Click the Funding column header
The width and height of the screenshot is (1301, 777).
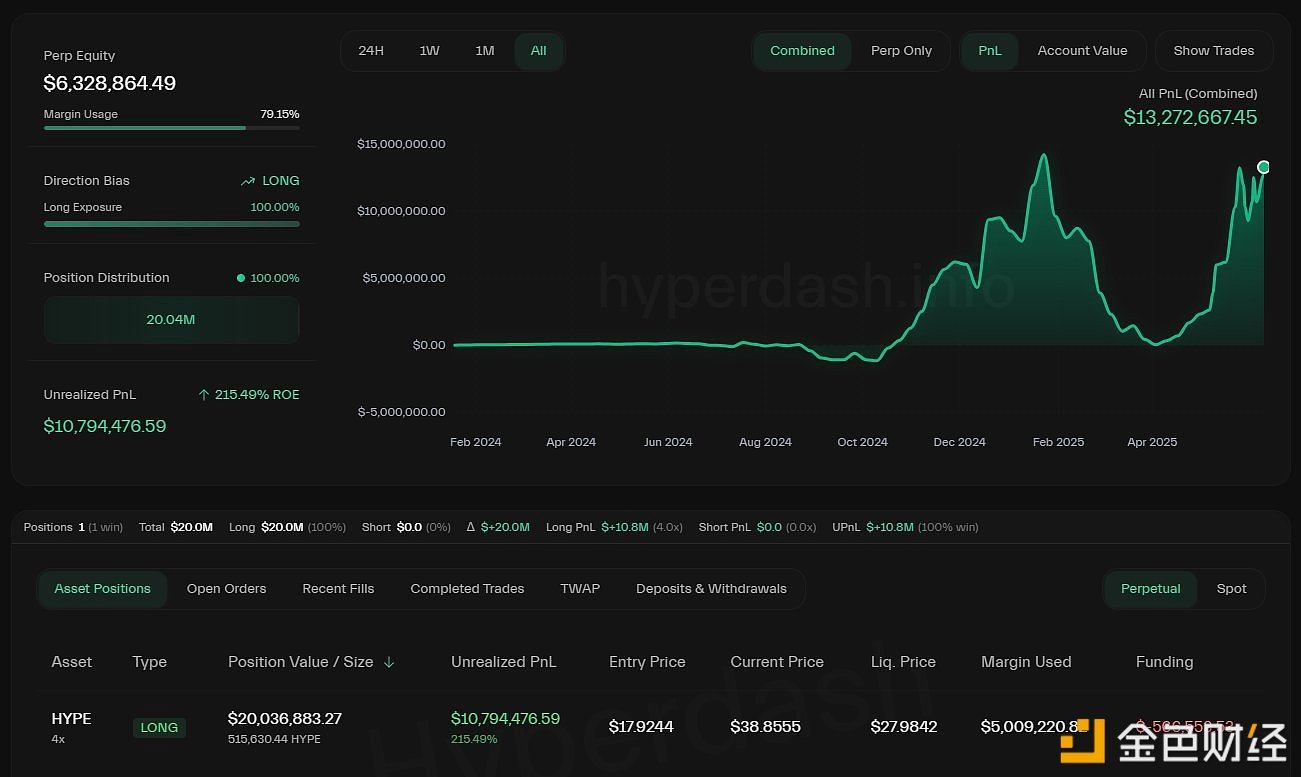point(1164,662)
